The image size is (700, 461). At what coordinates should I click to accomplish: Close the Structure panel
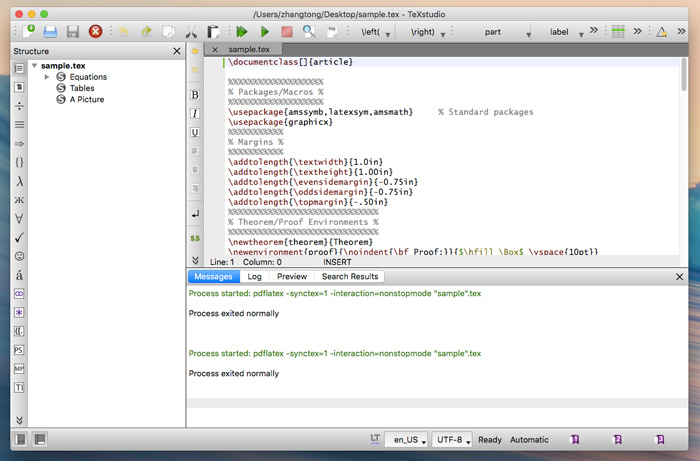tap(177, 51)
